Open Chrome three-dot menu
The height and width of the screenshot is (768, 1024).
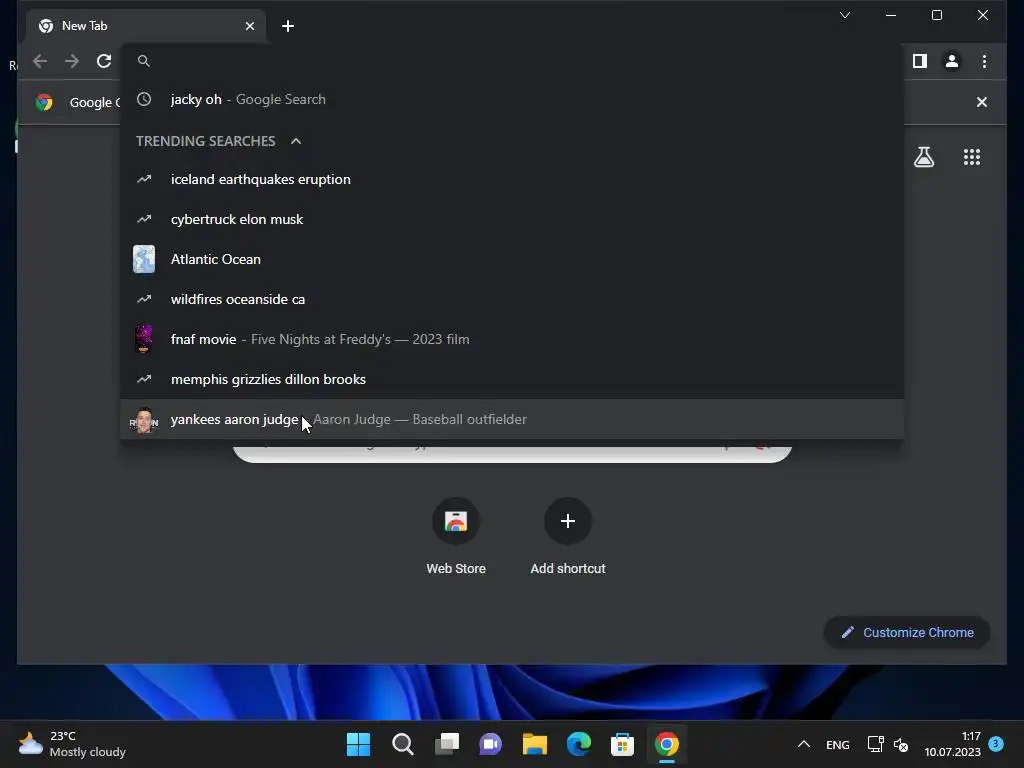(984, 61)
